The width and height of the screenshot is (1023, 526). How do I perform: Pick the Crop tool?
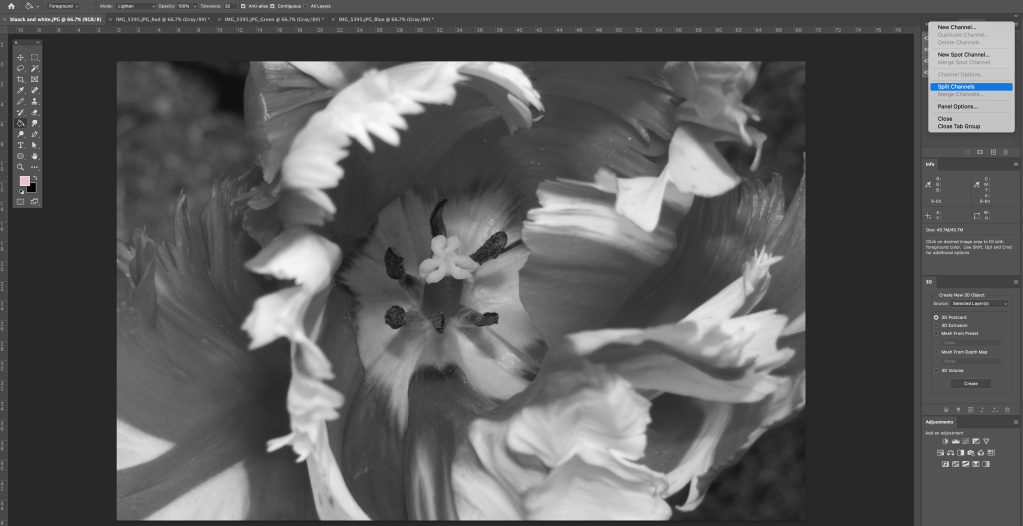click(20, 79)
